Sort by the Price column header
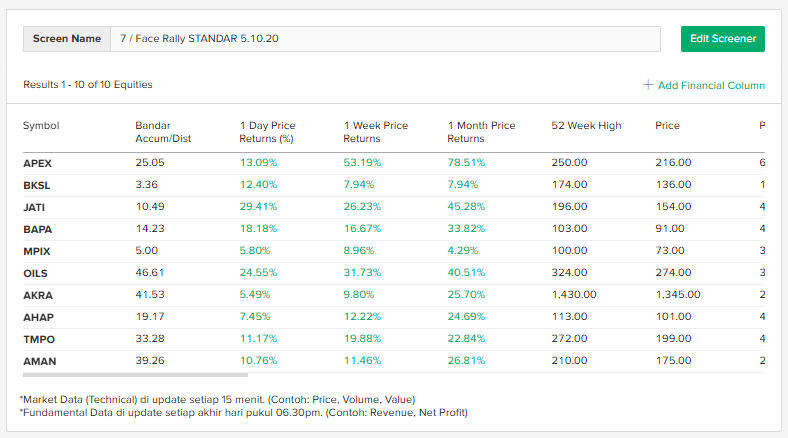This screenshot has height=438, width=788. [x=667, y=126]
